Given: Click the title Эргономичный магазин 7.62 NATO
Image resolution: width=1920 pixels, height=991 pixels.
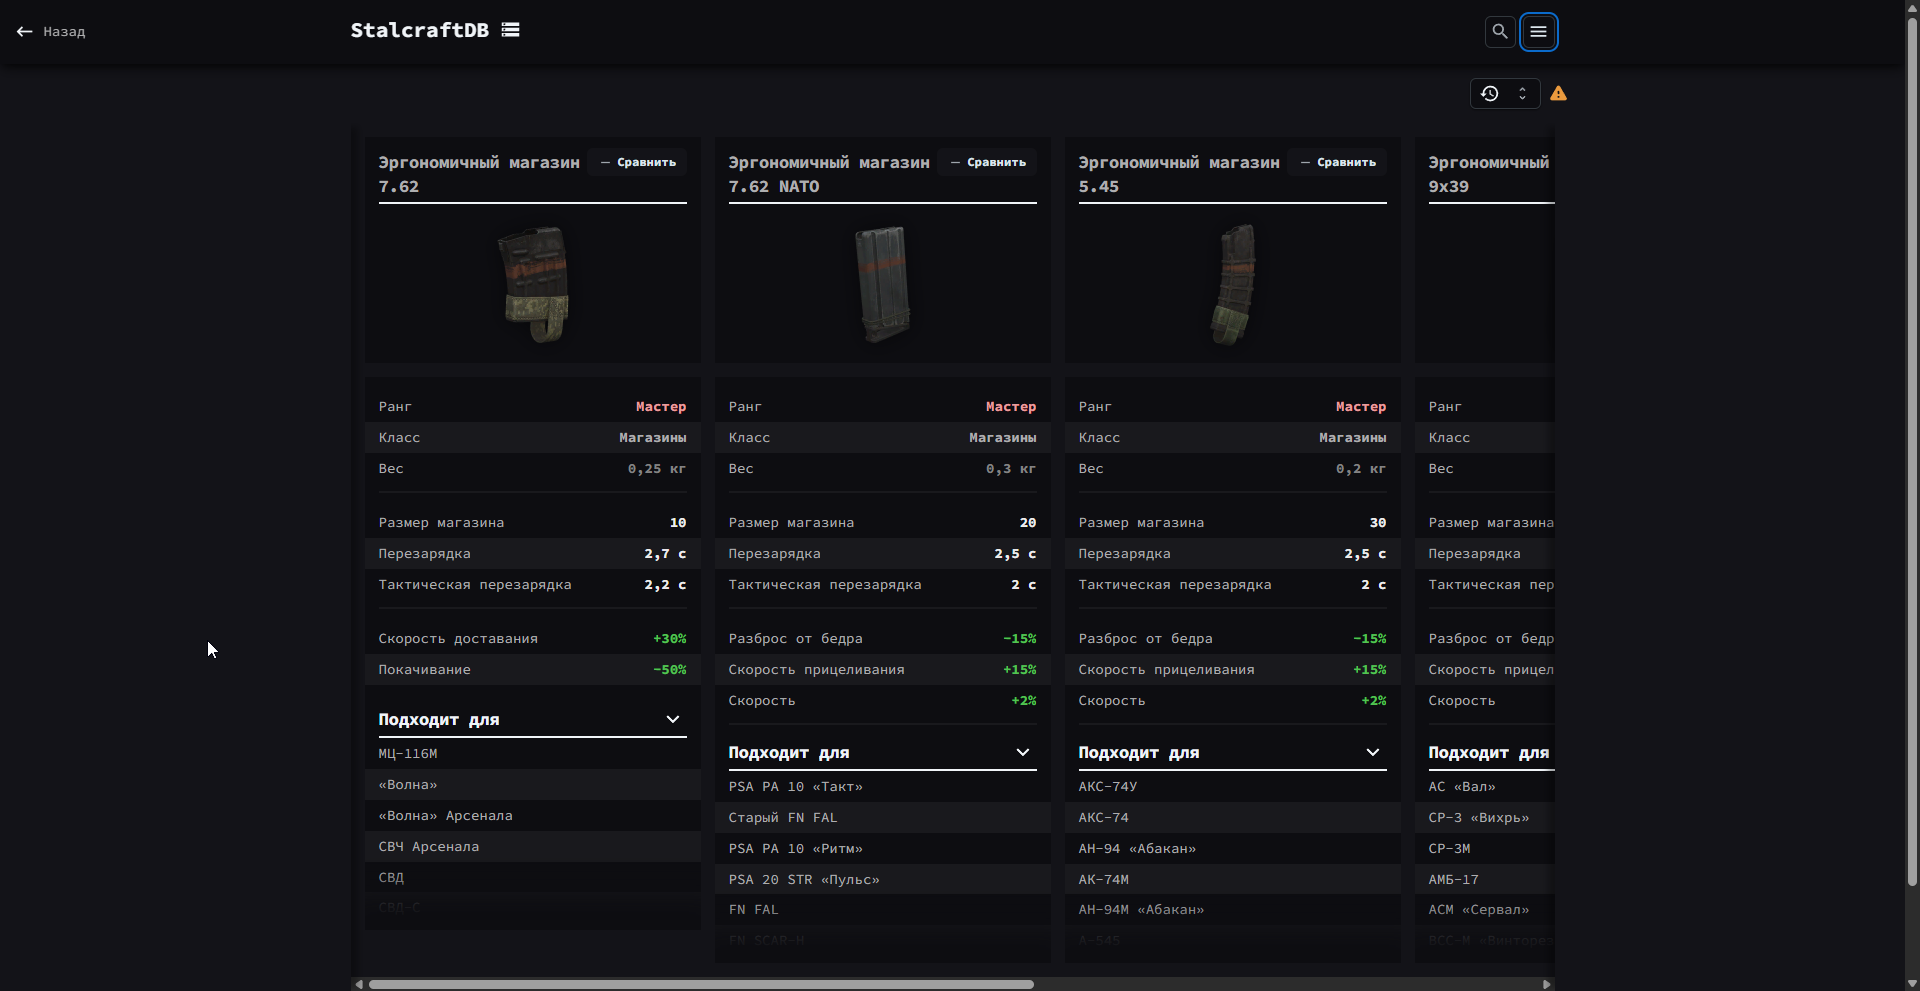Looking at the screenshot, I should (x=829, y=174).
